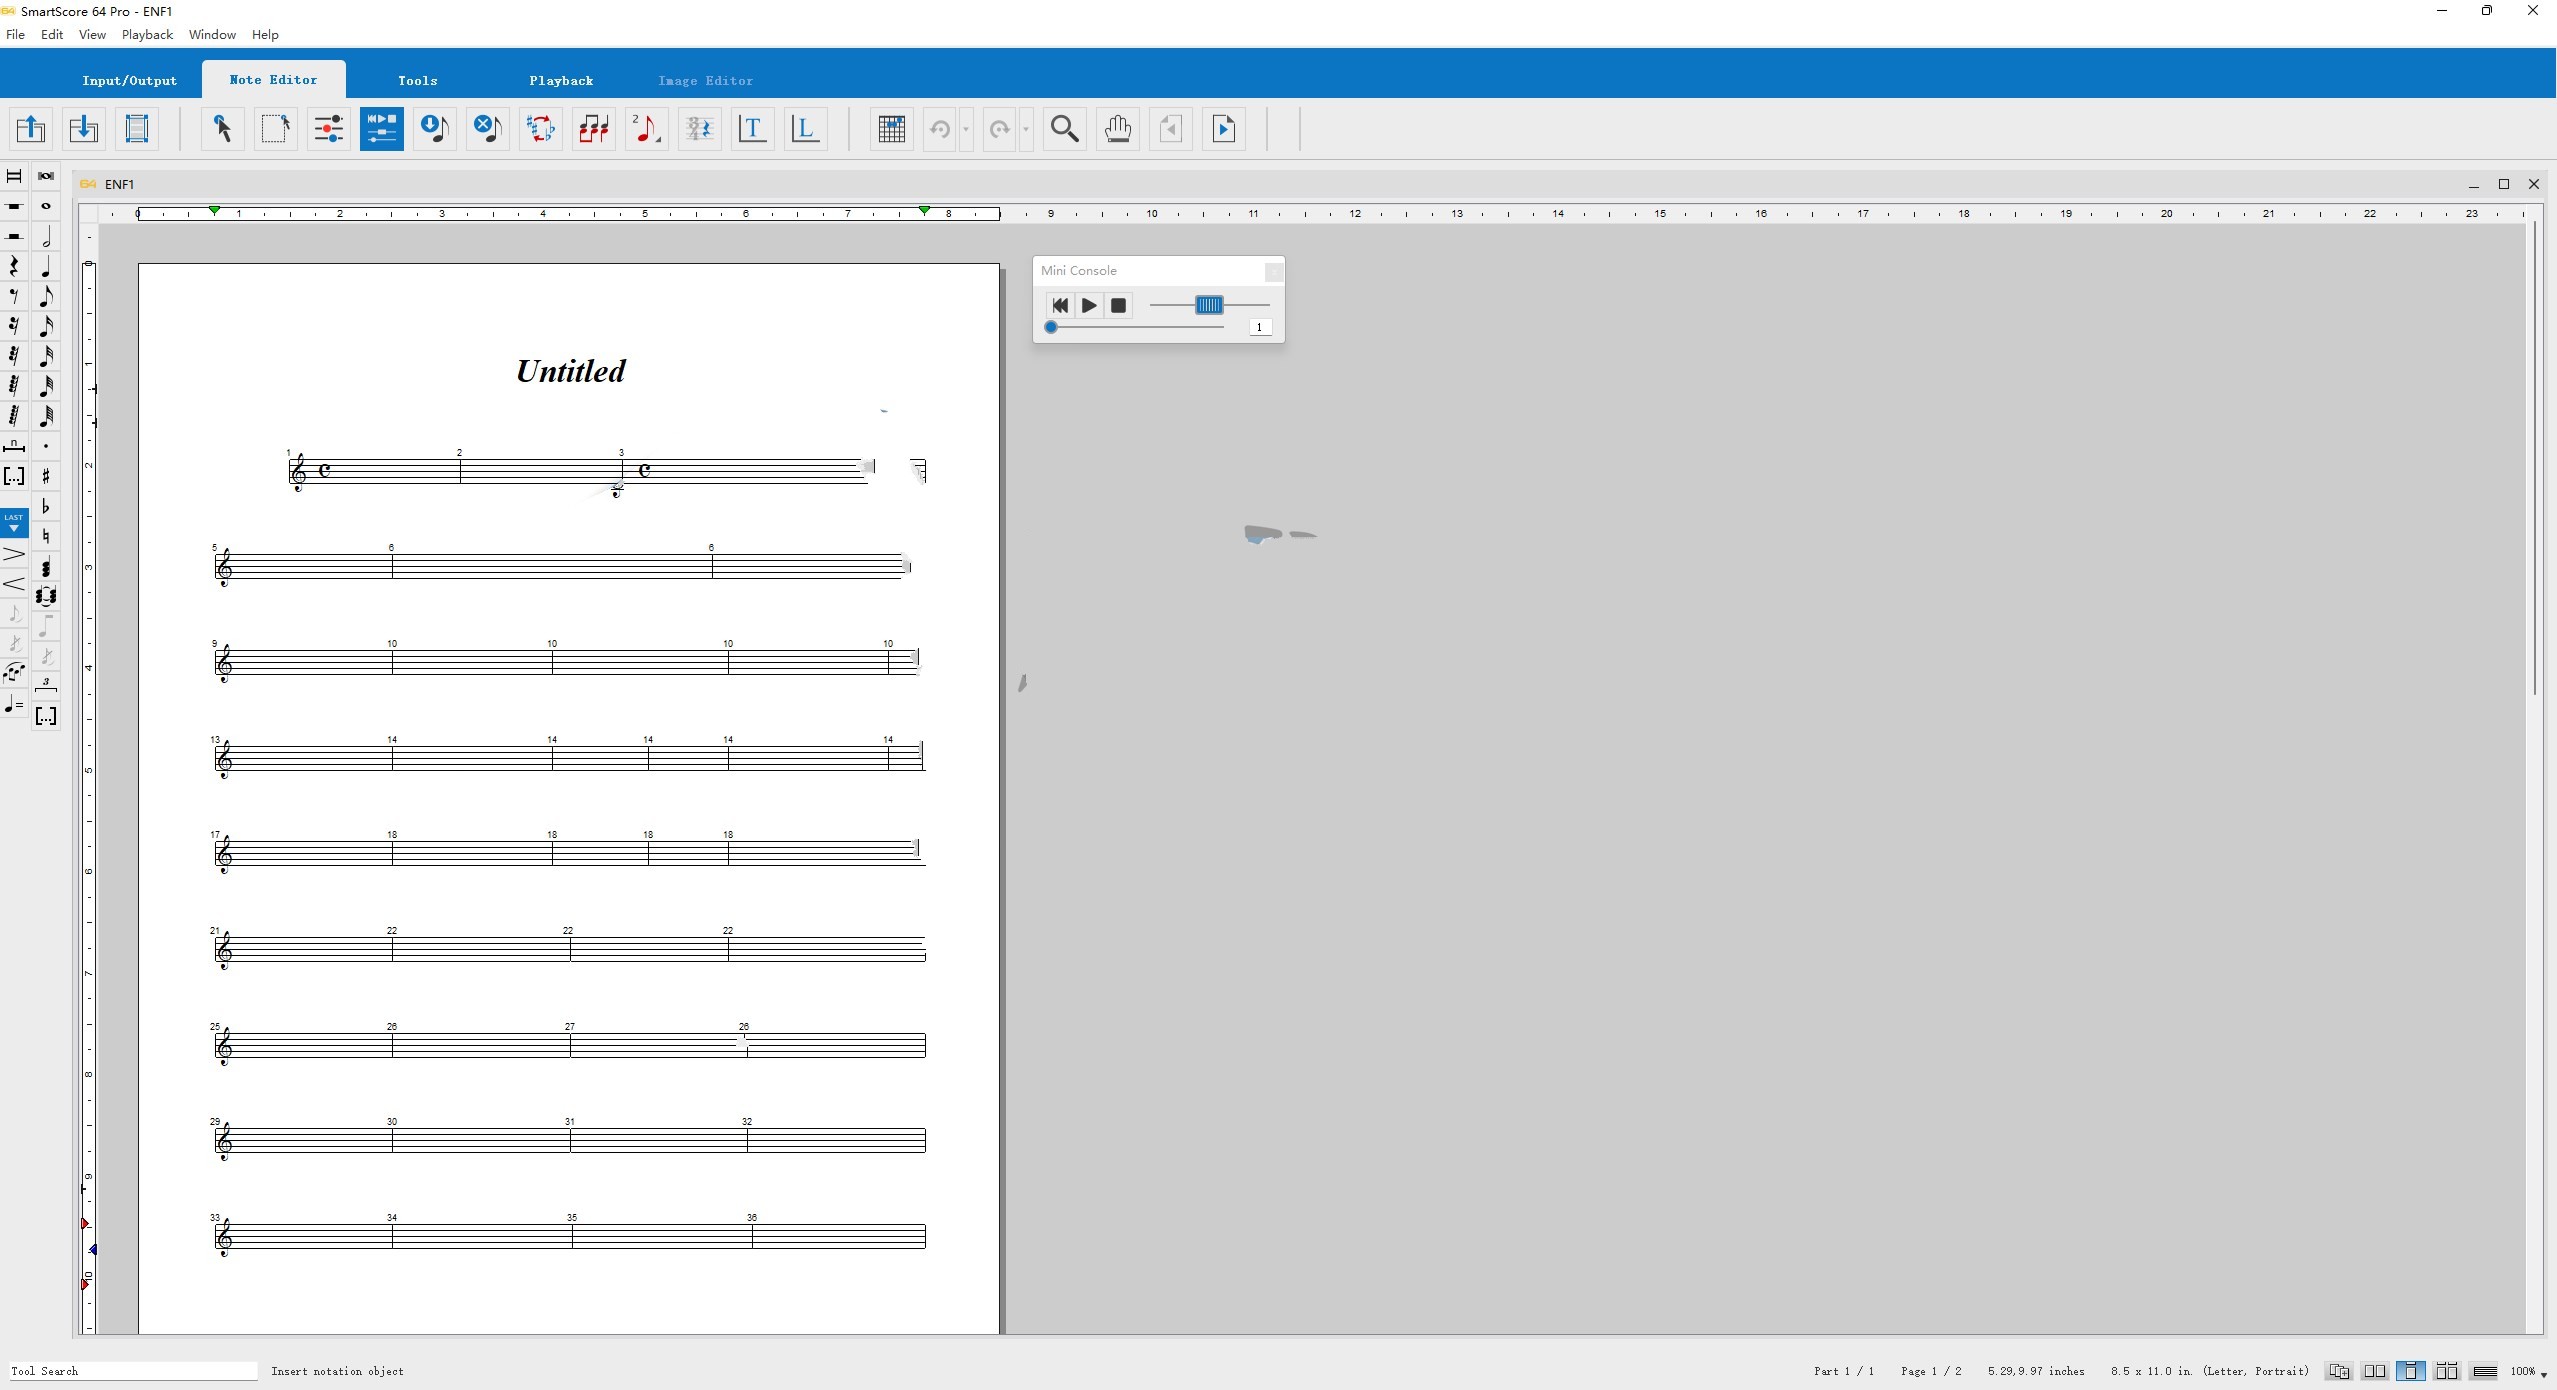This screenshot has height=1390, width=2557.
Task: Click the upload/open file toolbar icon
Action: [31, 129]
